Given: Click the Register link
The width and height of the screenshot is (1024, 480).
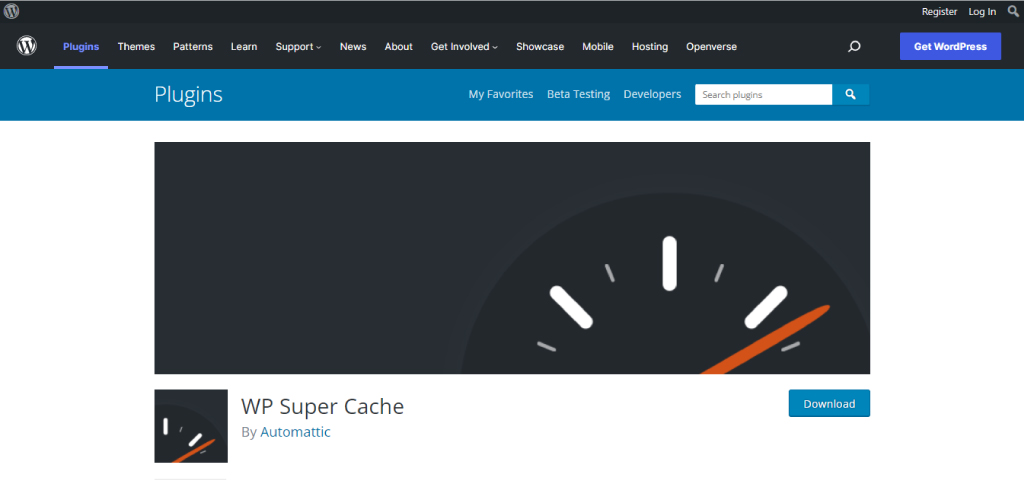Looking at the screenshot, I should [x=939, y=11].
